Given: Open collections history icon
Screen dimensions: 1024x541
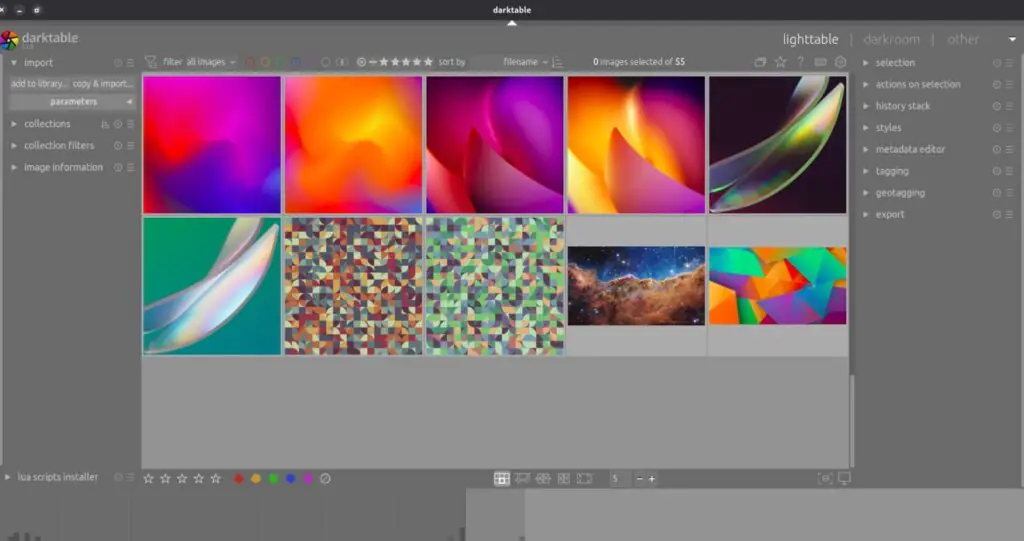Looking at the screenshot, I should click(105, 124).
